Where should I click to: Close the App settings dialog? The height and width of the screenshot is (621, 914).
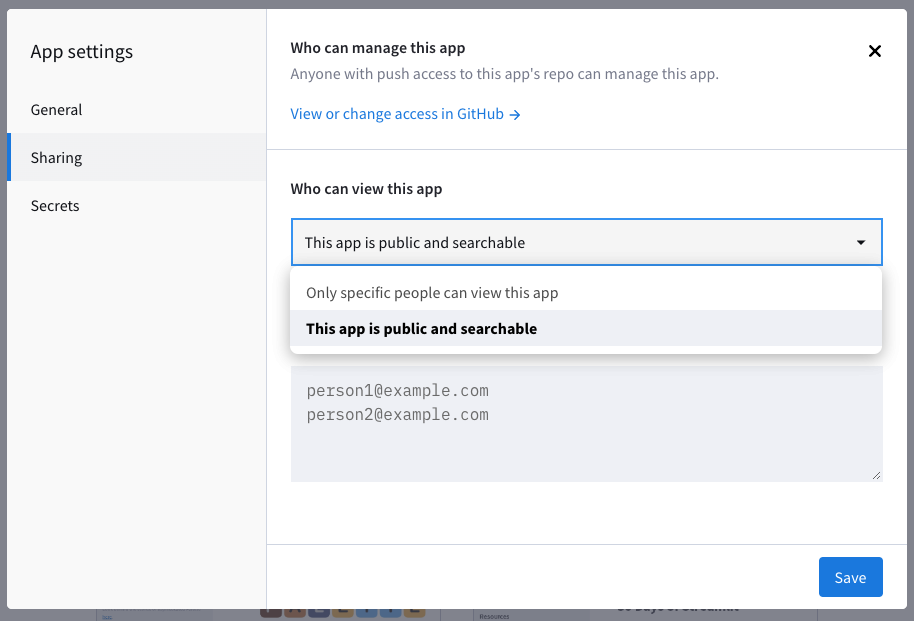point(874,51)
